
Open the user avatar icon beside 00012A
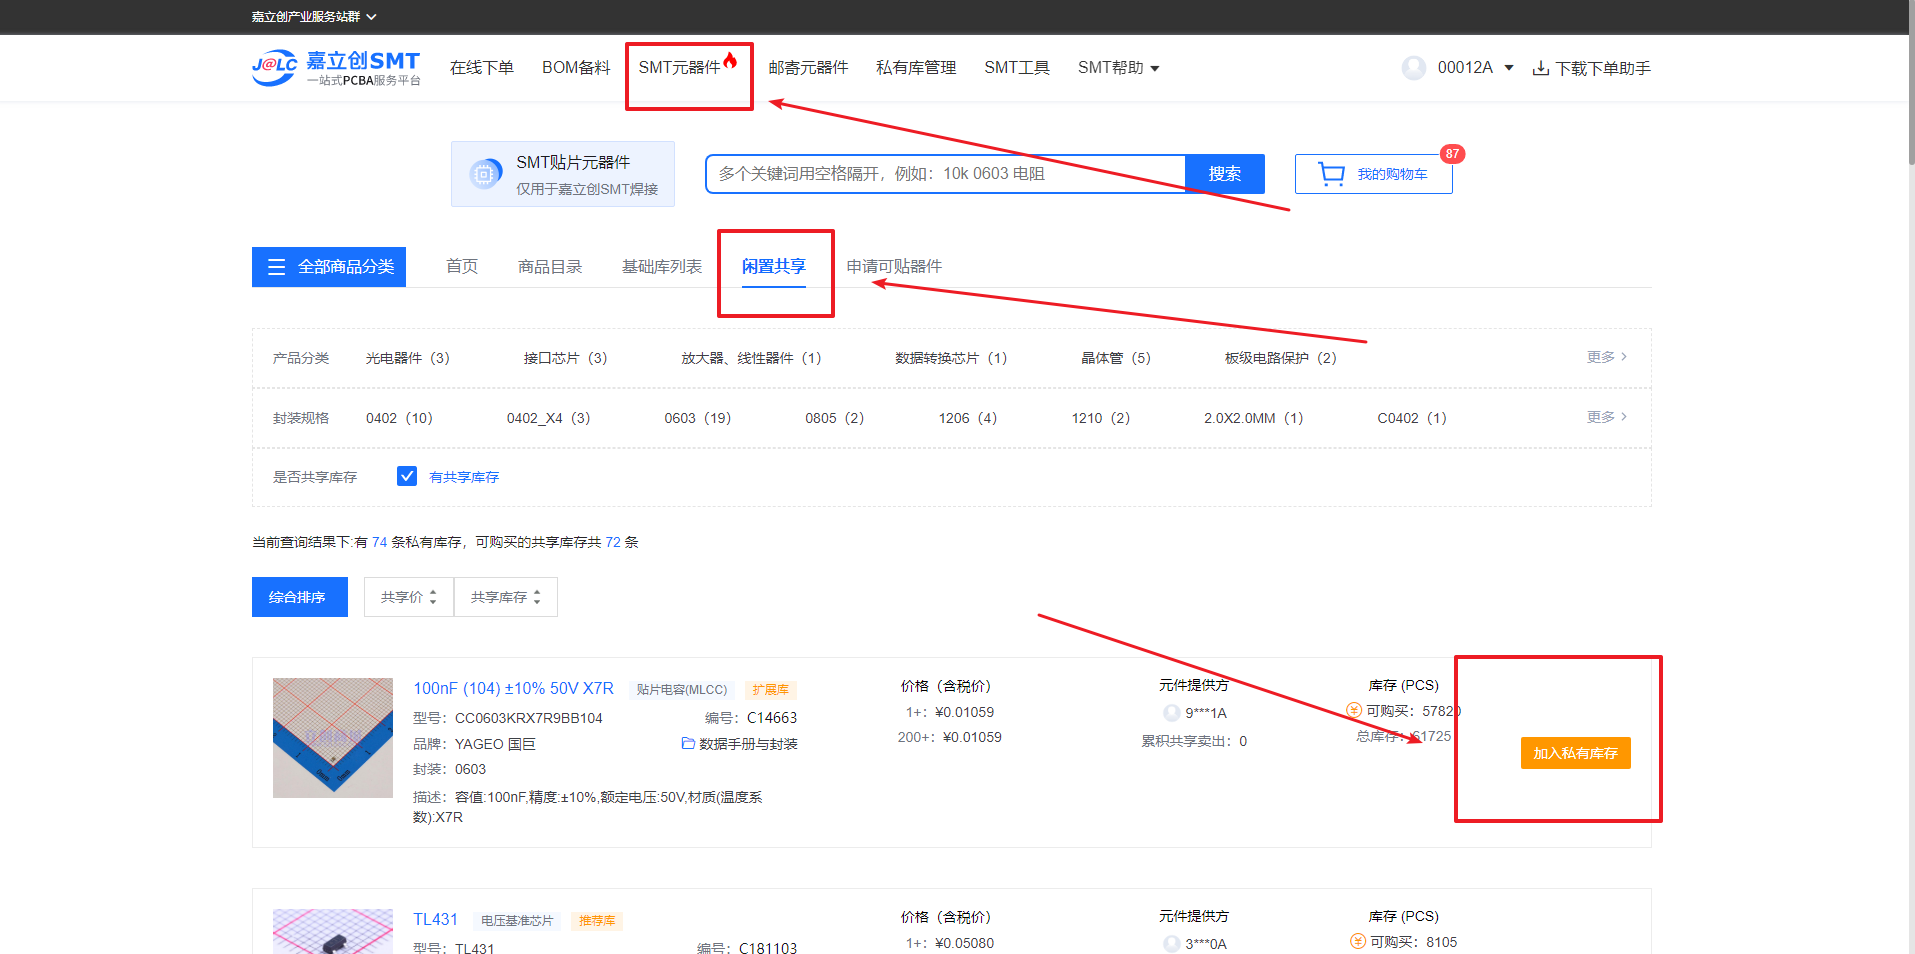[1414, 68]
